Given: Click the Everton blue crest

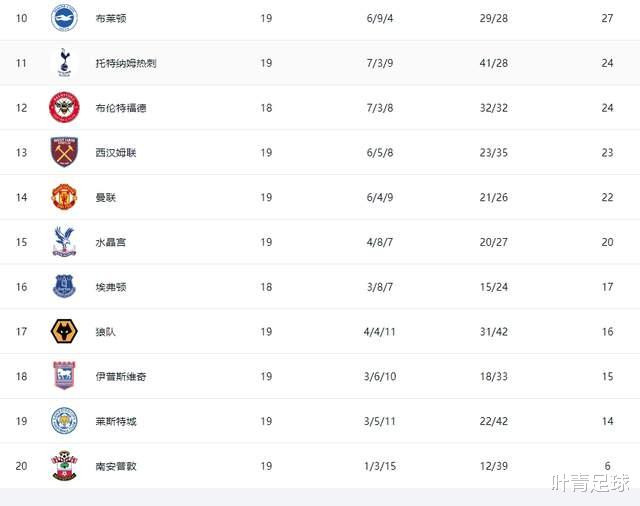Looking at the screenshot, I should coord(64,286).
